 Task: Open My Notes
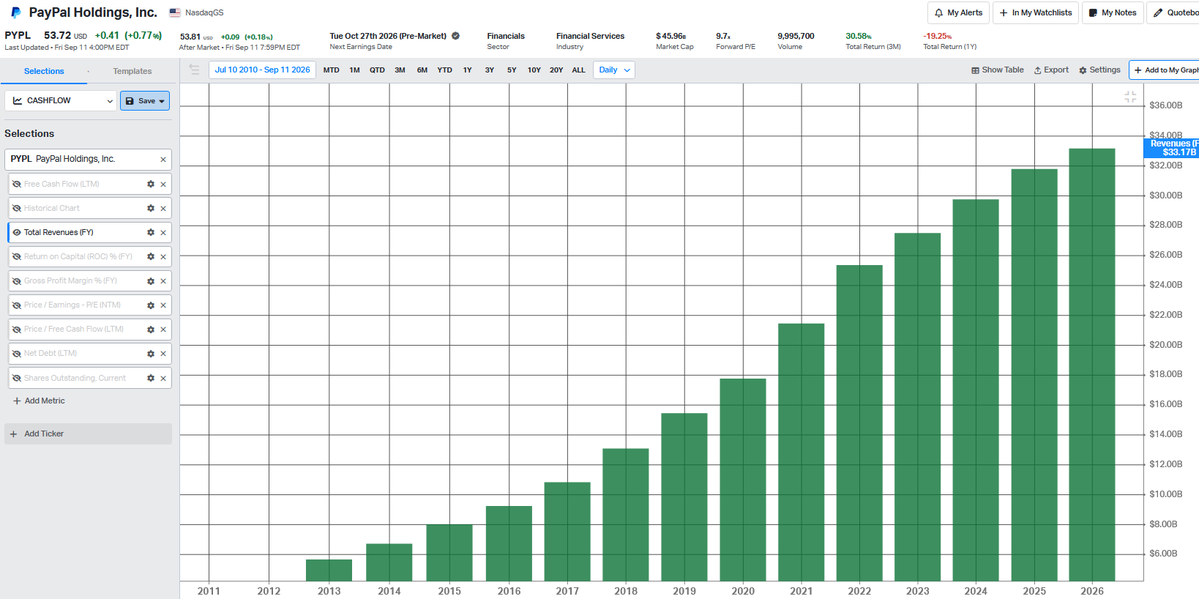(x=1113, y=12)
